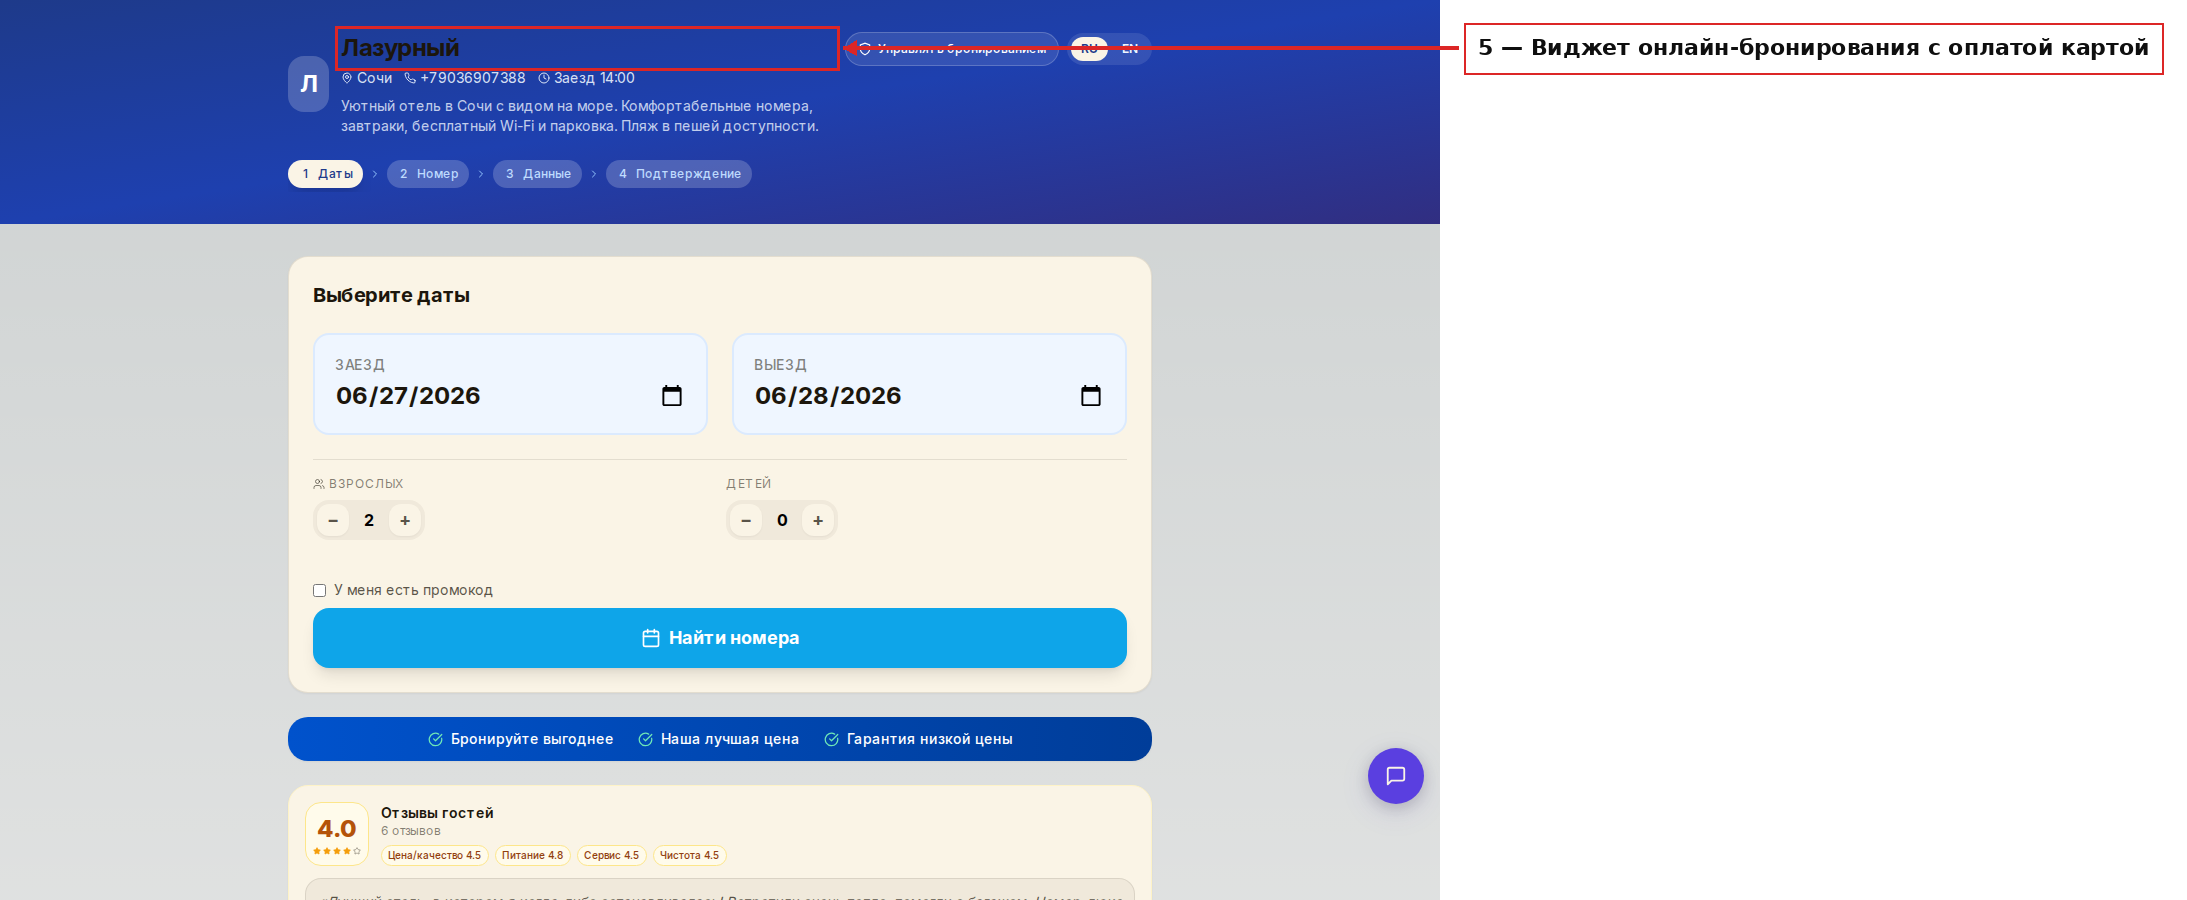Go to step 2 Номер
Image resolution: width=2187 pixels, height=900 pixels.
click(428, 174)
